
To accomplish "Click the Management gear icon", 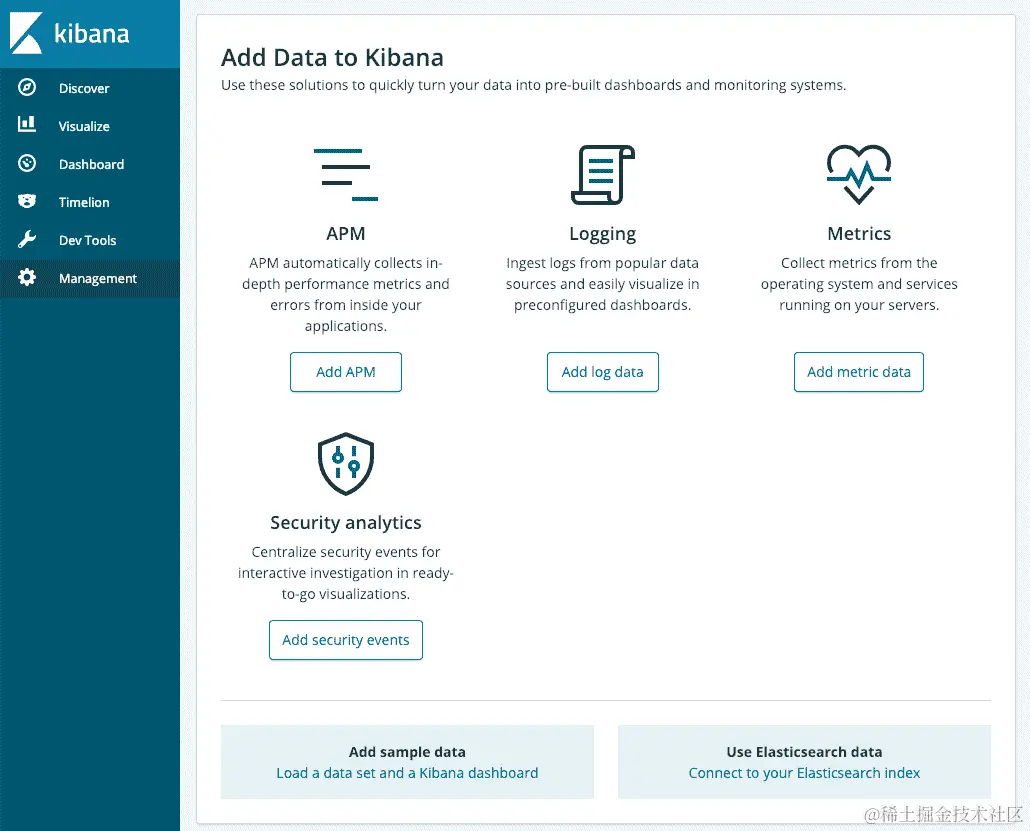I will point(27,277).
